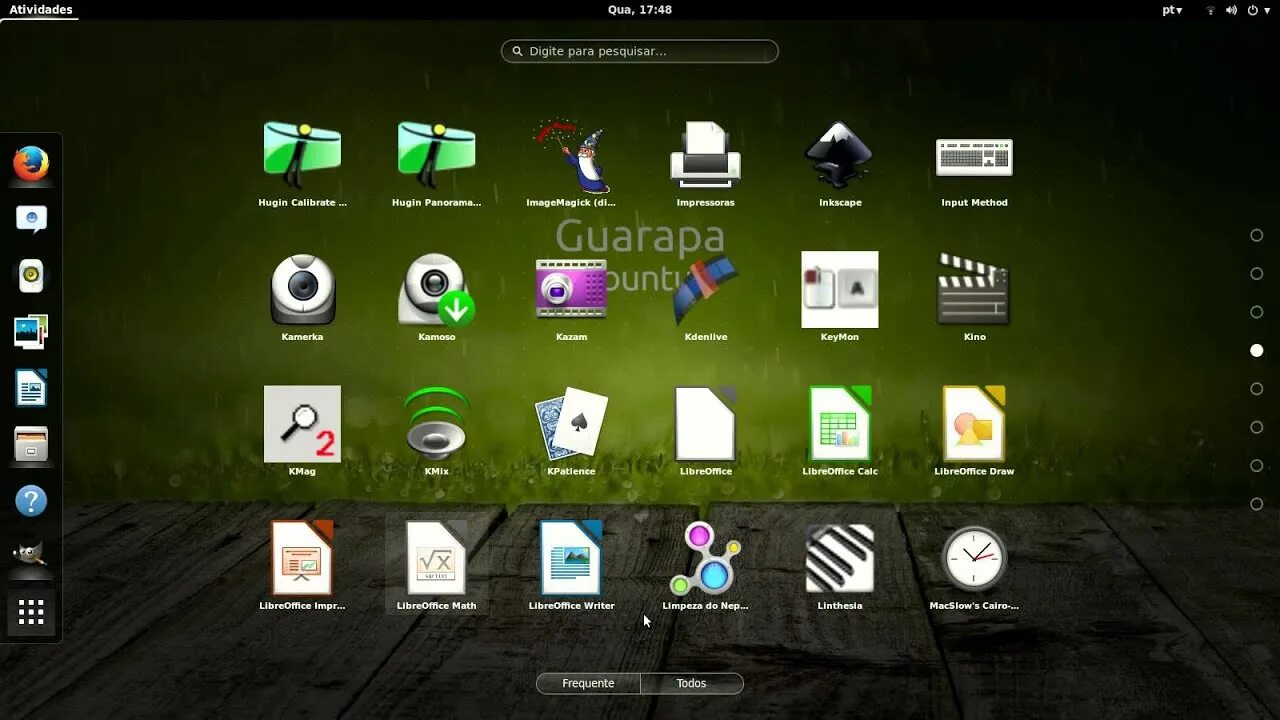The image size is (1280, 720).
Task: Launch KMag magnifier app
Action: click(302, 433)
